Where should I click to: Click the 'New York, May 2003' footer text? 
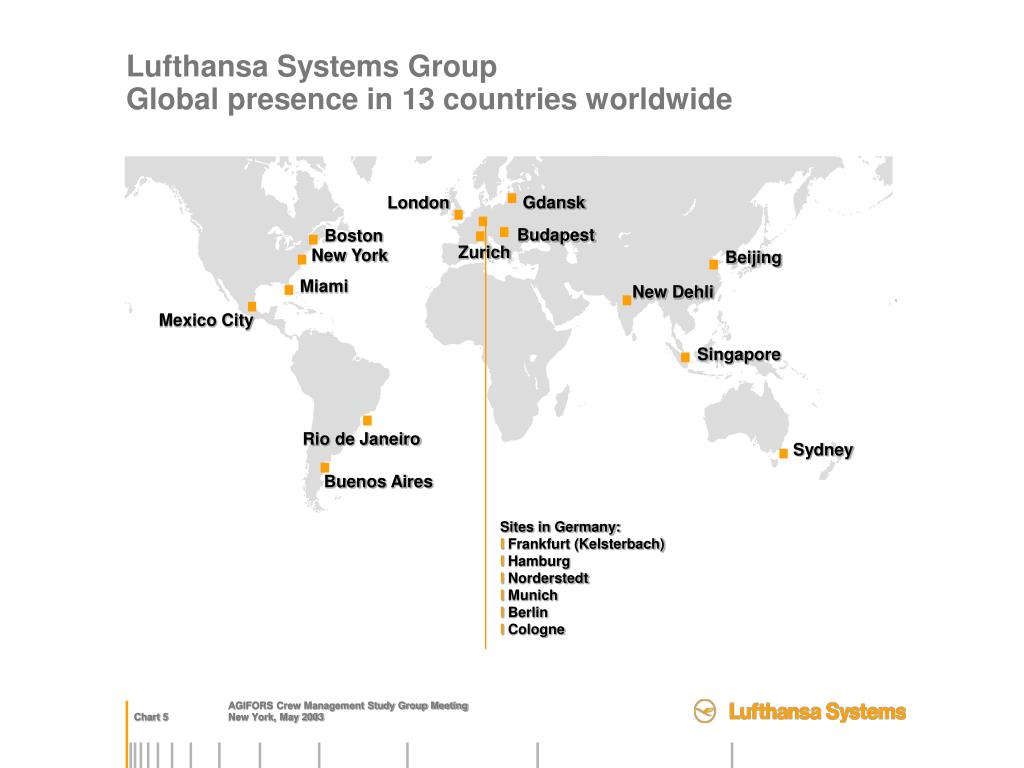pyautogui.click(x=276, y=717)
